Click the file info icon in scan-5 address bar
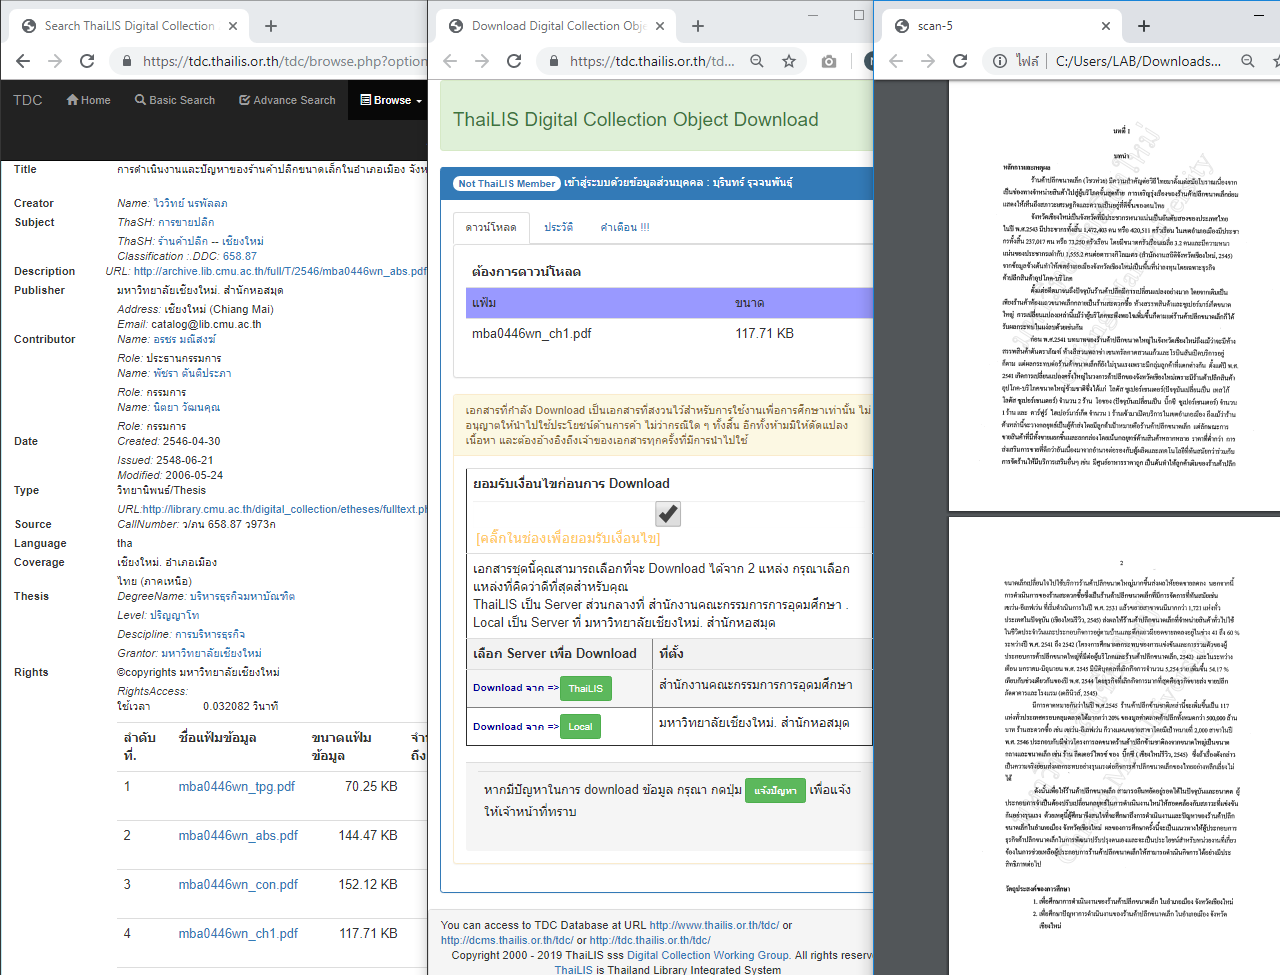1280x975 pixels. point(1000,61)
